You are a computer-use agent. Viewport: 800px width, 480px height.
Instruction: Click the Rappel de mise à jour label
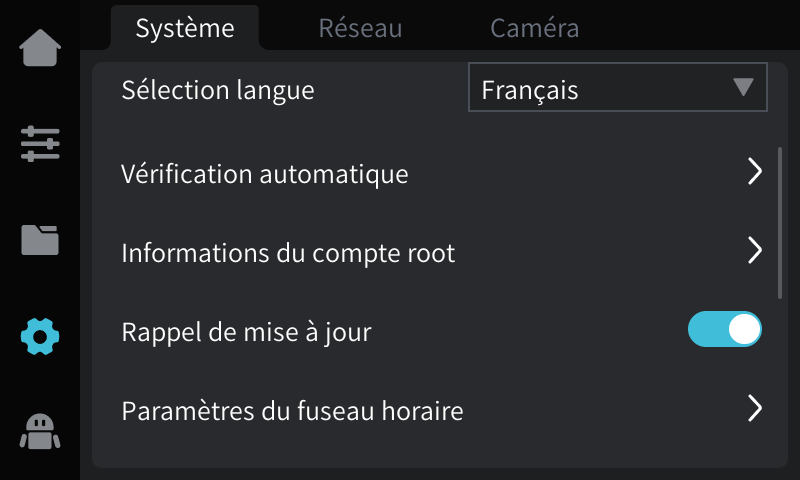tap(246, 331)
